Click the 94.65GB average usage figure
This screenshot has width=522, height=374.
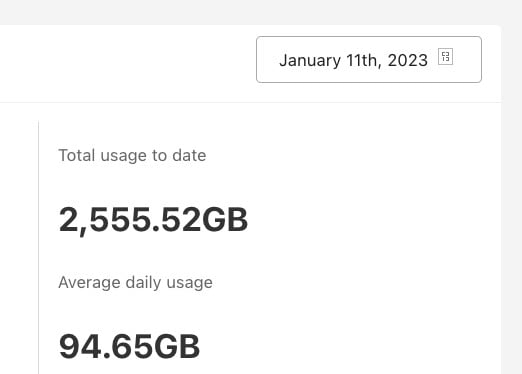coord(129,346)
